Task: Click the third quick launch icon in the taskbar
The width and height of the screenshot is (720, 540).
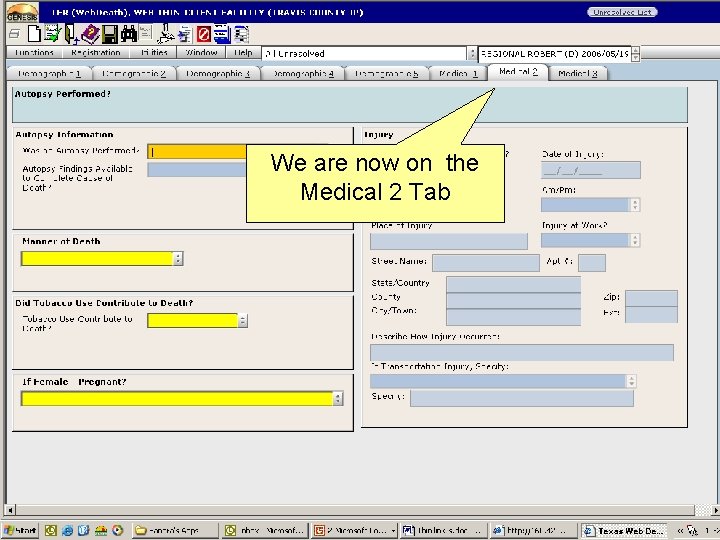Action: (x=84, y=530)
